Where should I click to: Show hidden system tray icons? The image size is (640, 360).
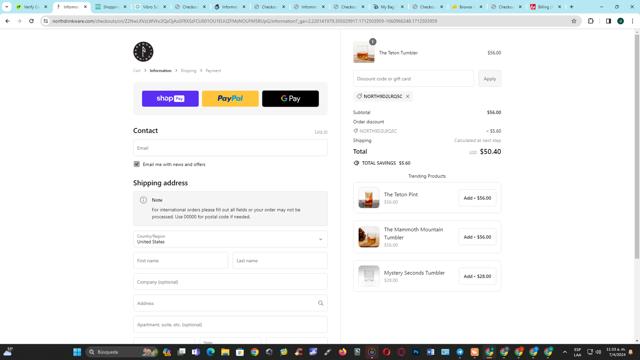click(564, 352)
